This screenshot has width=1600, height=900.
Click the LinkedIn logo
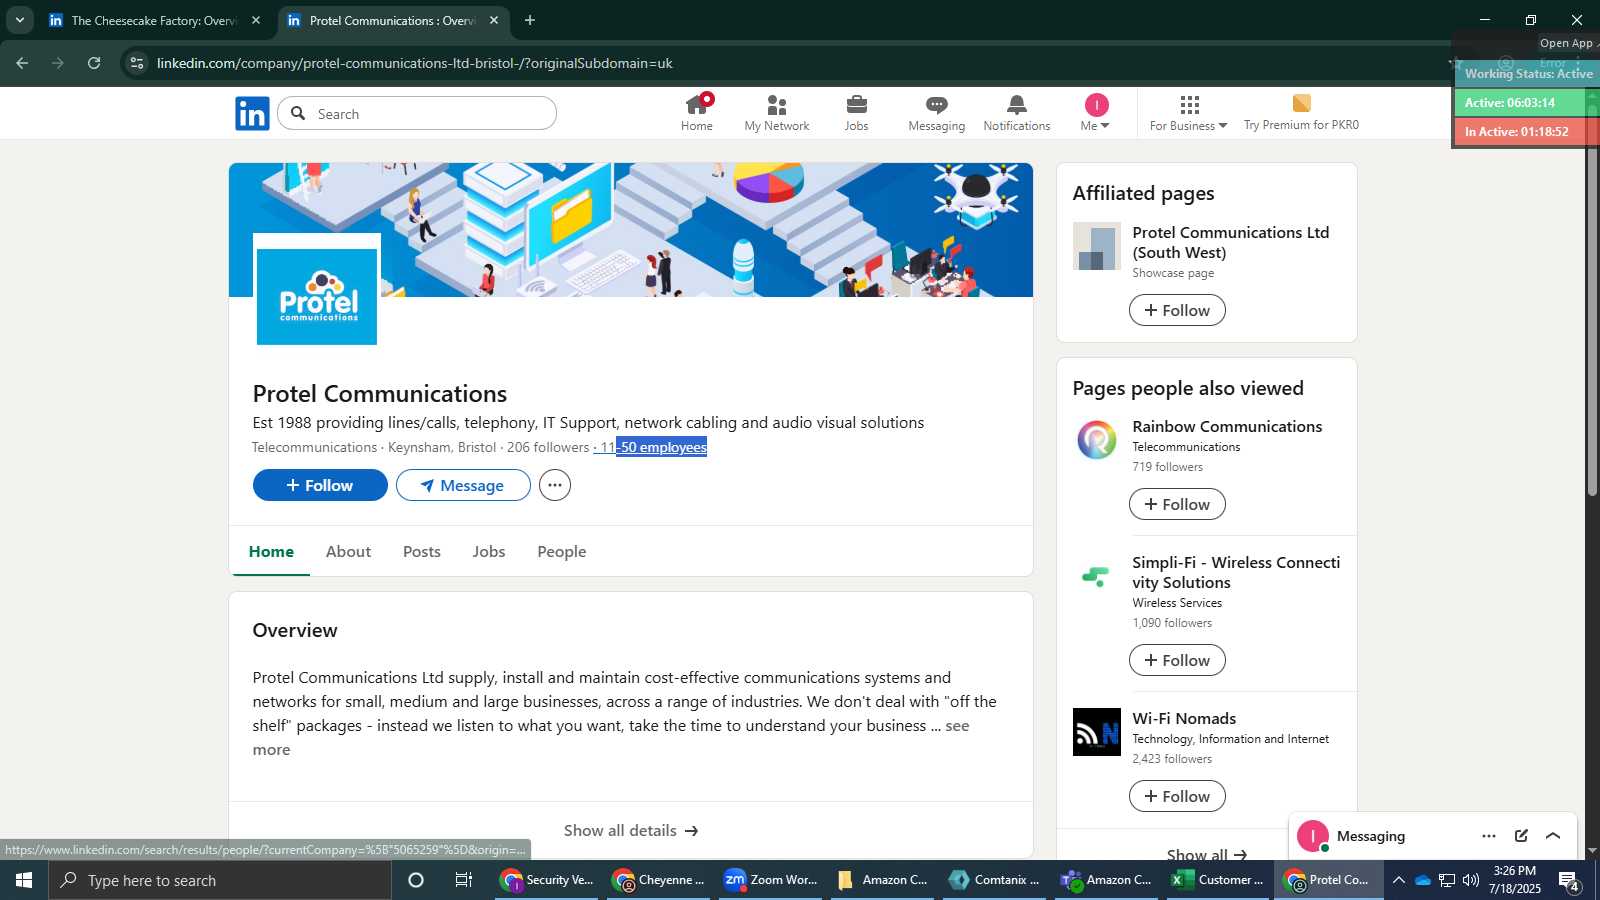(252, 113)
